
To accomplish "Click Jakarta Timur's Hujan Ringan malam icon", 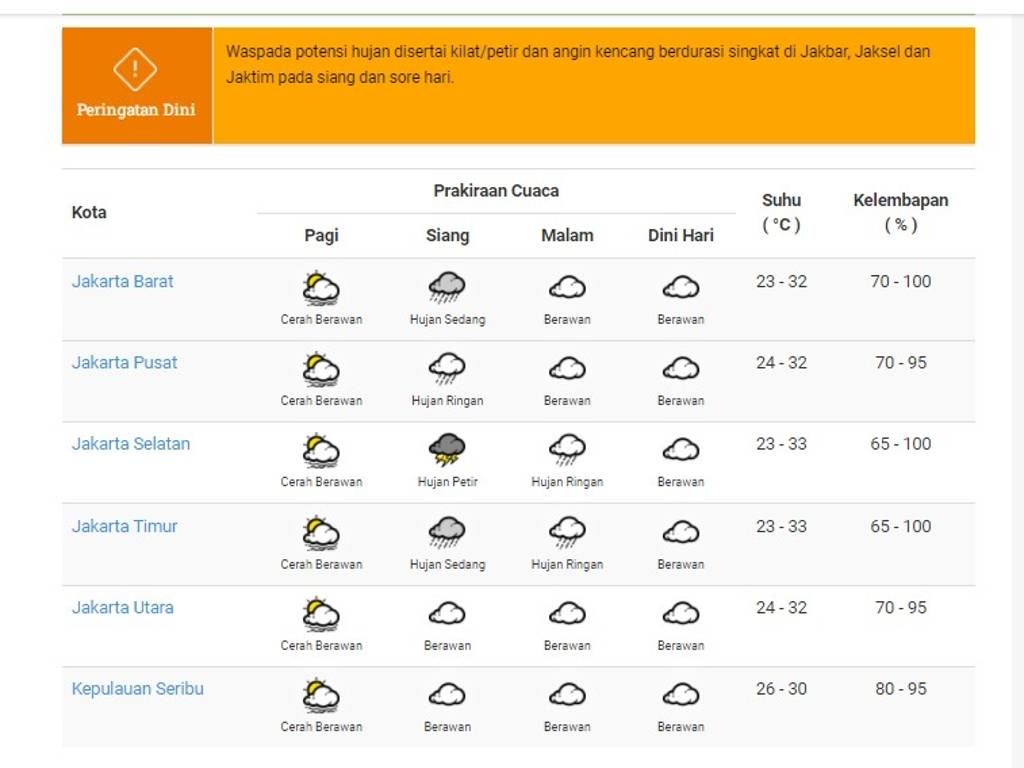I will tap(567, 532).
